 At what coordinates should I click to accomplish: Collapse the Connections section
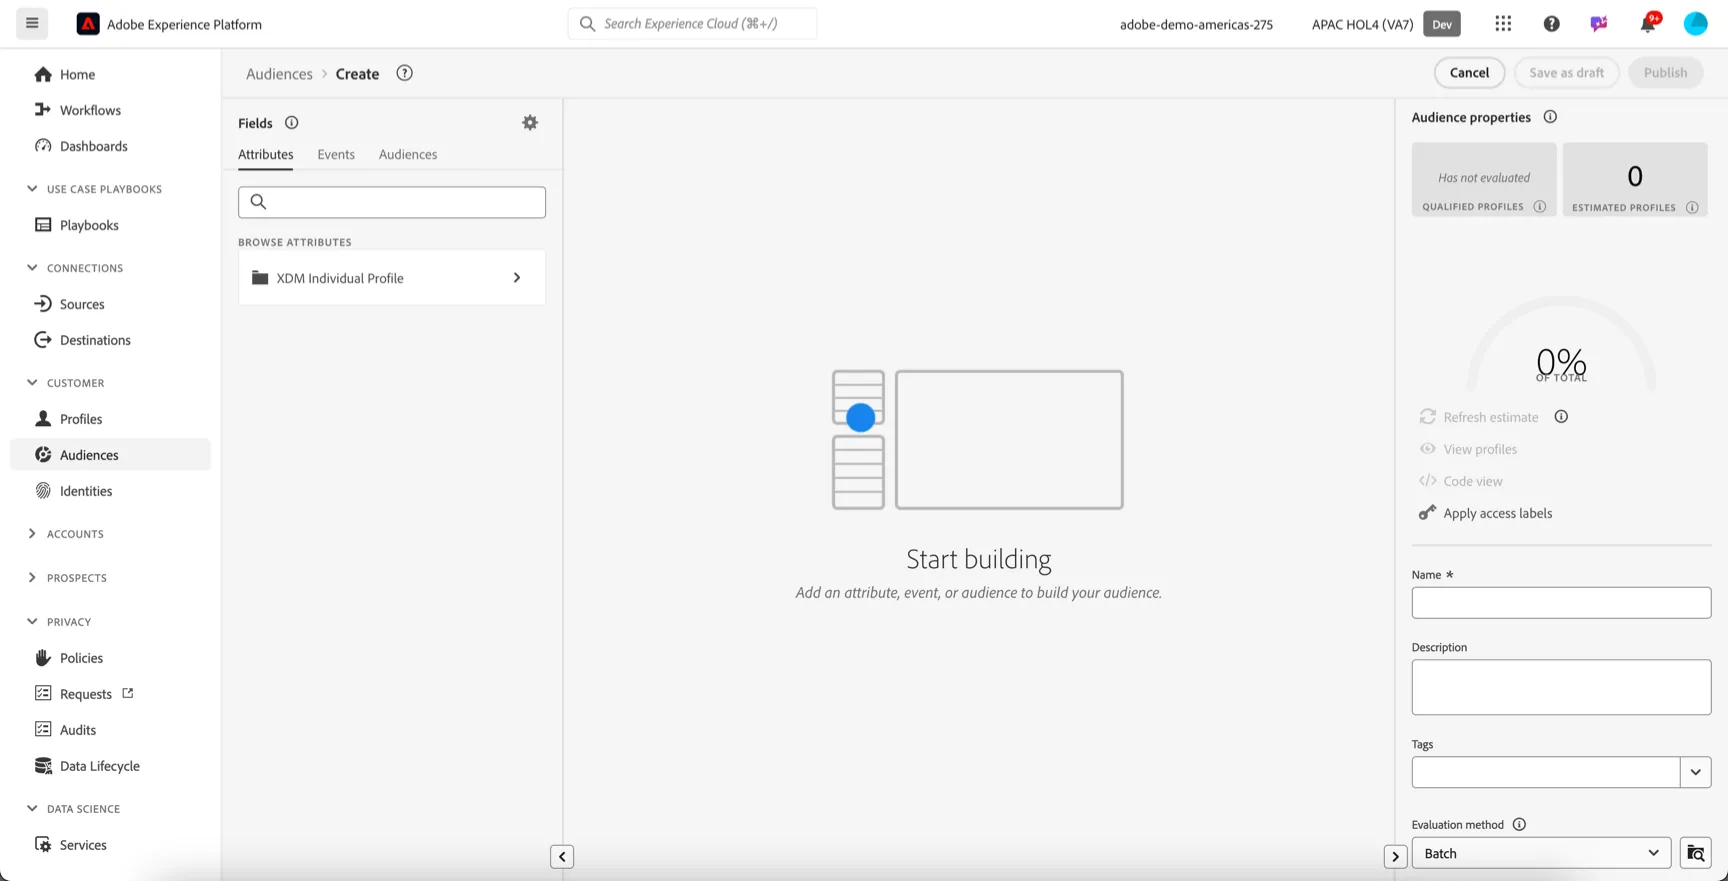[32, 268]
